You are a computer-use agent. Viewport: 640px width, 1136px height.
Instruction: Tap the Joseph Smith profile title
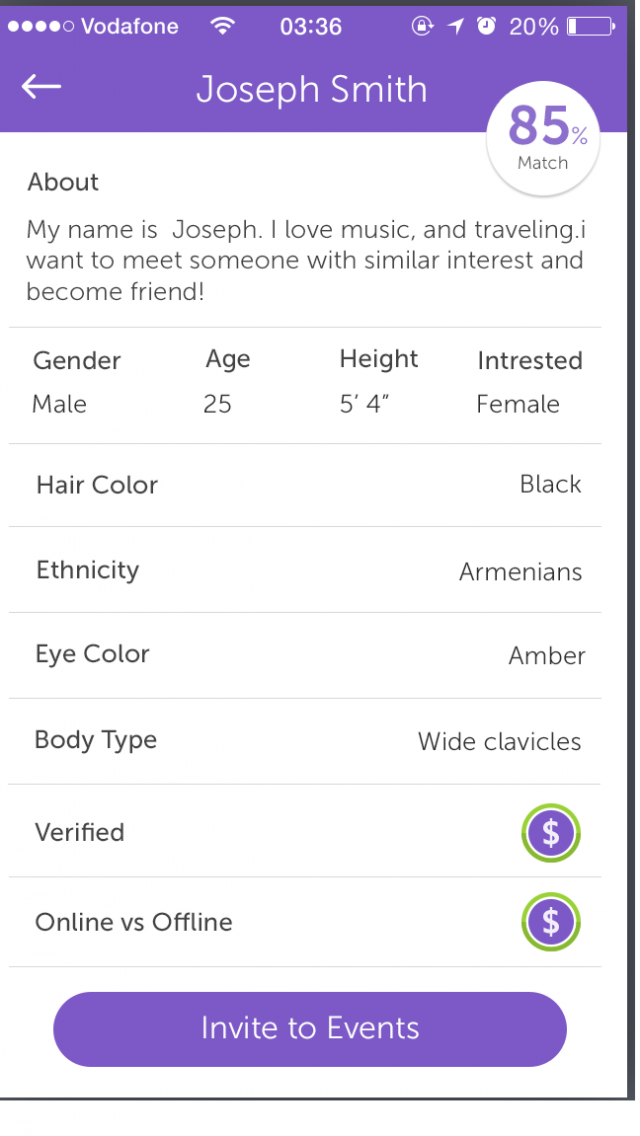tap(311, 90)
